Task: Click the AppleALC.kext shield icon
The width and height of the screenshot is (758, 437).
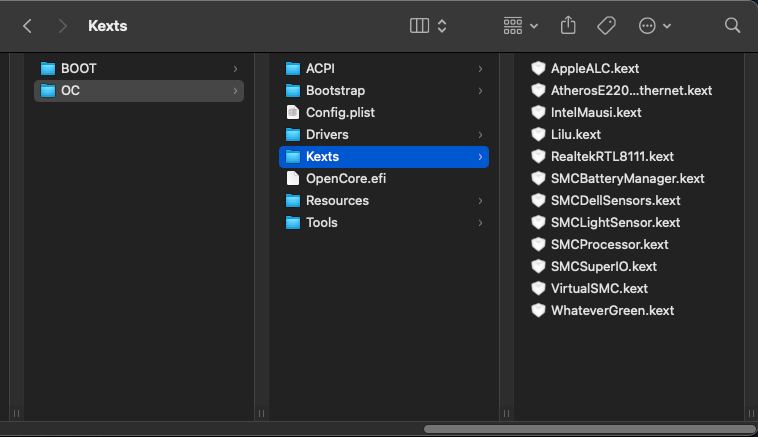Action: tap(538, 69)
